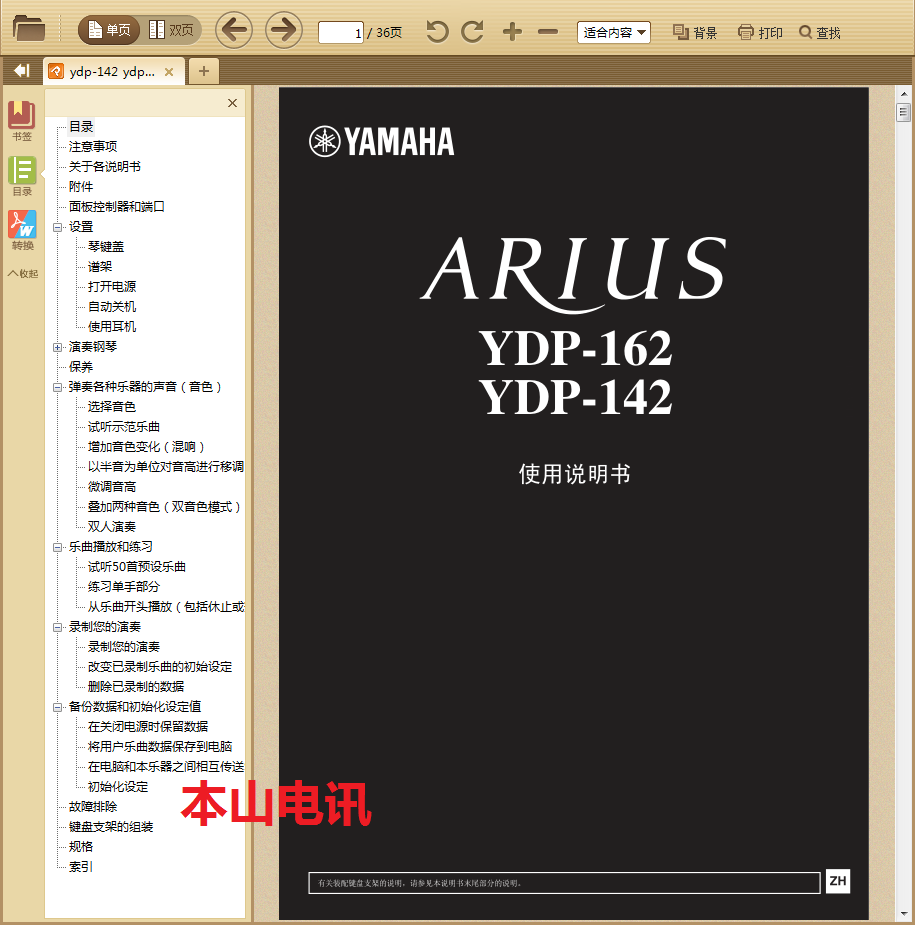Select 自动关机 in the outline
Screen dimensions: 915x925
[x=111, y=307]
